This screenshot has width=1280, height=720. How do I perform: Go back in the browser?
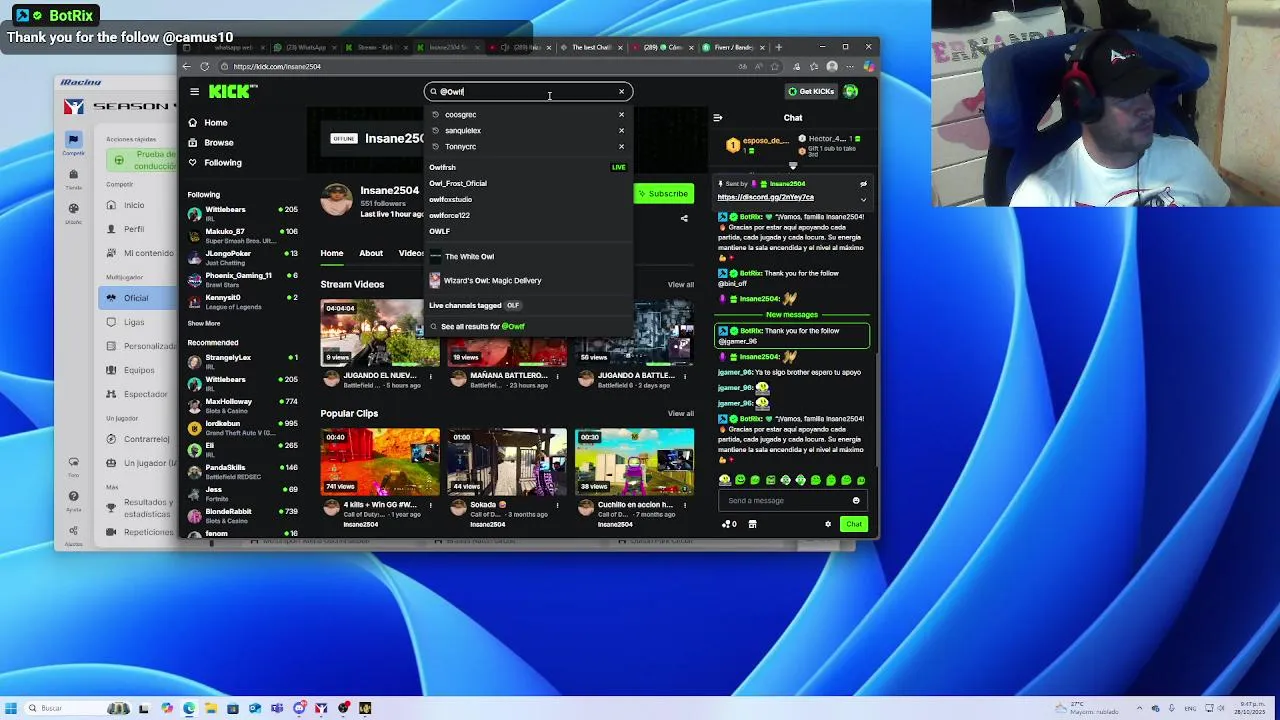click(x=186, y=66)
